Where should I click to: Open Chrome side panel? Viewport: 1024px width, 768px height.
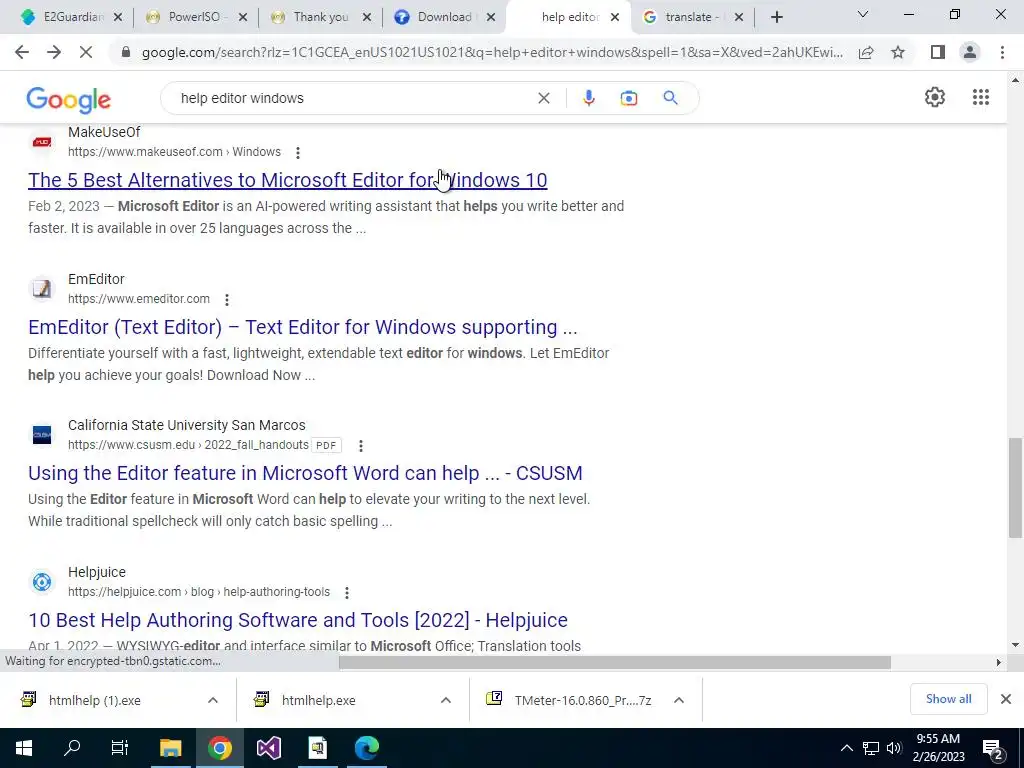pyautogui.click(x=938, y=52)
